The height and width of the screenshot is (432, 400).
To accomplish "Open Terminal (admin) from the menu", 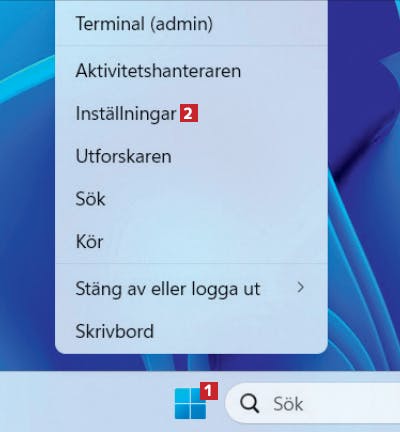I will click(191, 24).
